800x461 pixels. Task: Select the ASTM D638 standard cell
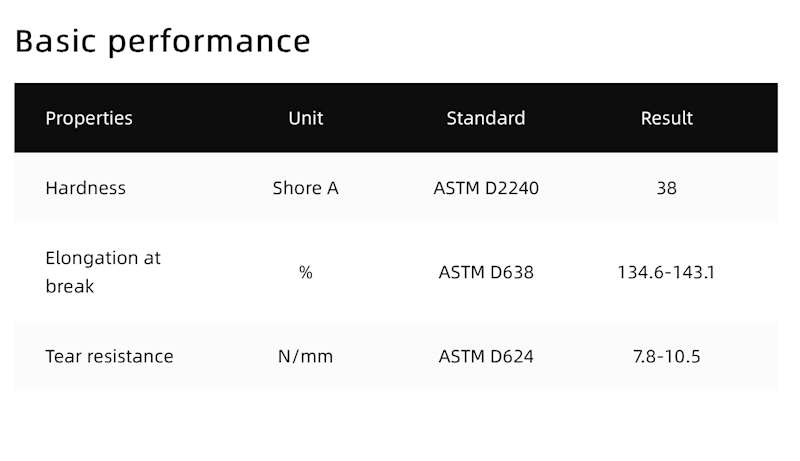point(486,272)
